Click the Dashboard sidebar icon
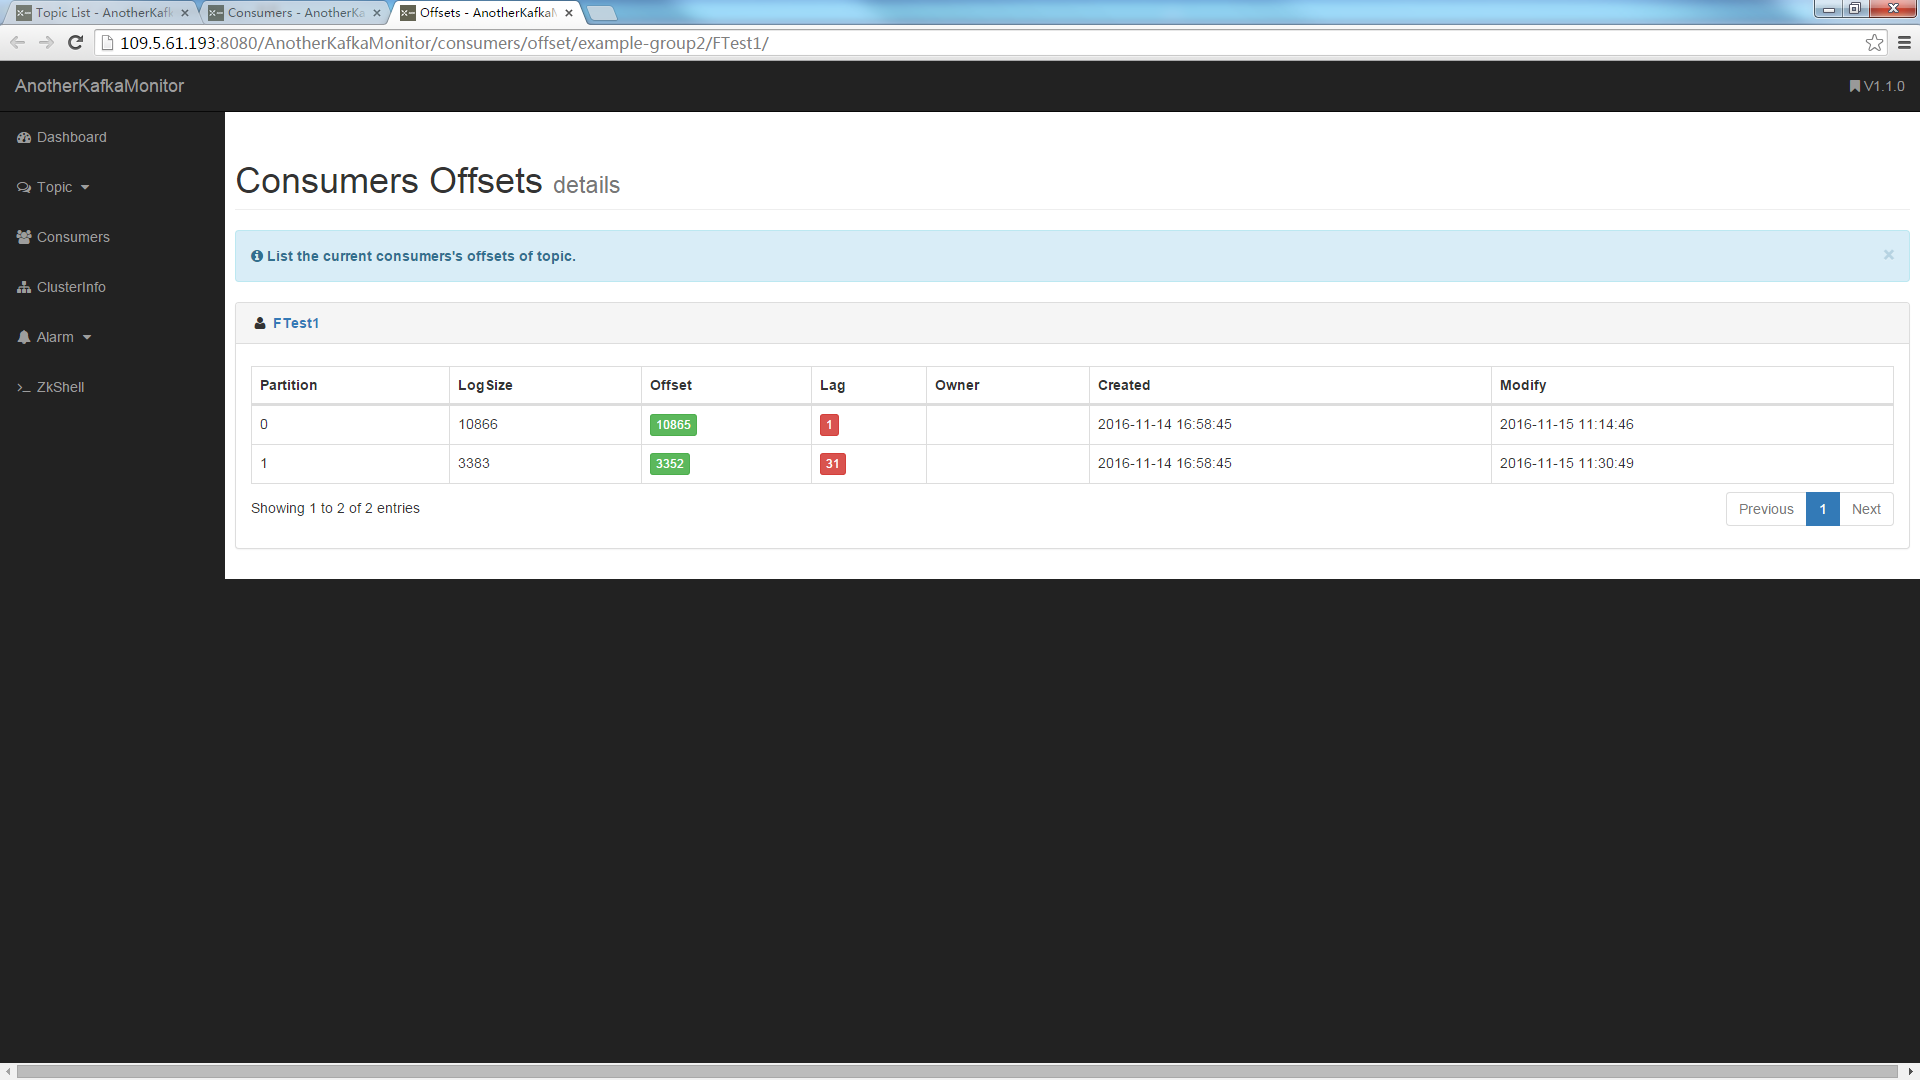 point(23,138)
